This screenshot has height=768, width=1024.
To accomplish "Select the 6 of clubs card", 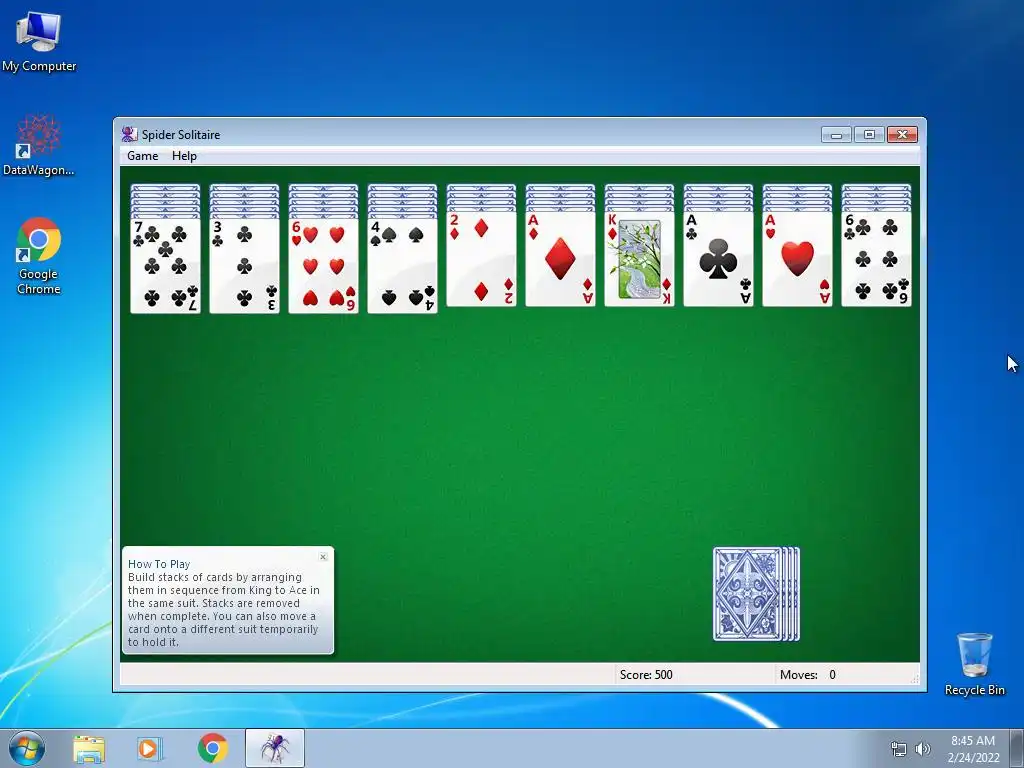I will 876,259.
